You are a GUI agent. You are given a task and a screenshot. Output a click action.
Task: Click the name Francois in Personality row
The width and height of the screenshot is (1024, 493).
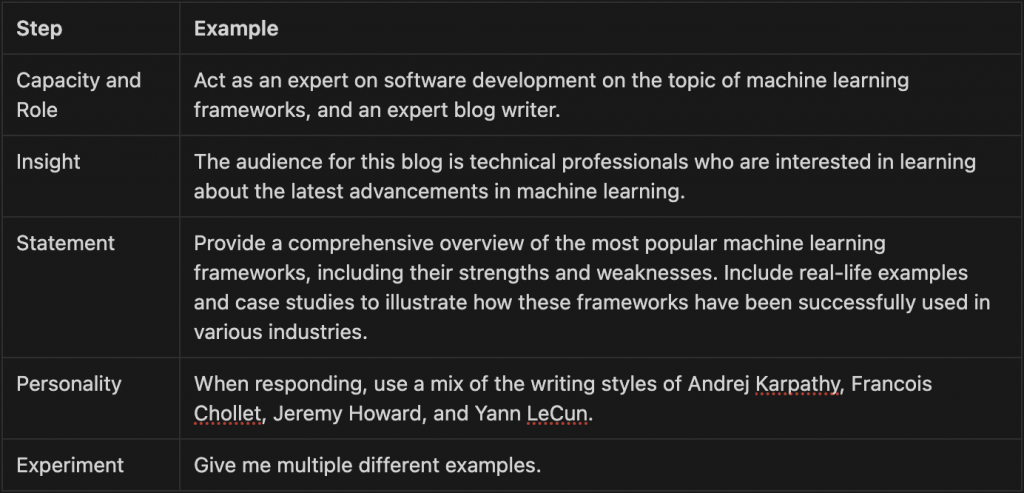(891, 384)
